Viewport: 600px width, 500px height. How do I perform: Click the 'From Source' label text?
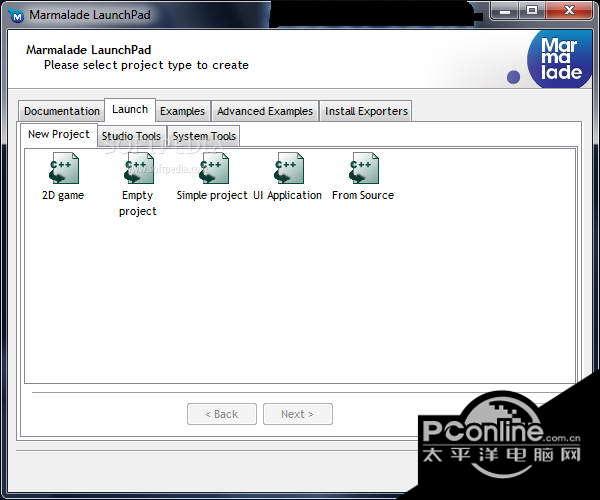click(363, 195)
